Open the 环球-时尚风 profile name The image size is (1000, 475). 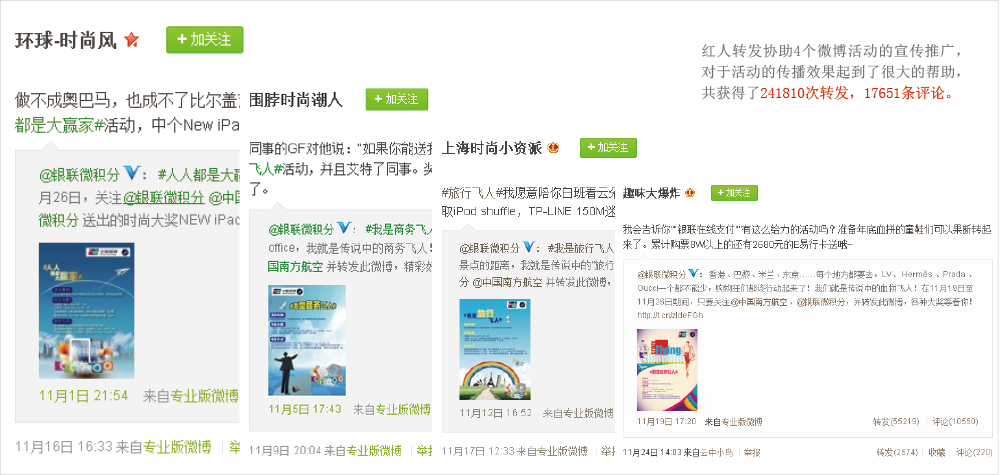point(66,40)
